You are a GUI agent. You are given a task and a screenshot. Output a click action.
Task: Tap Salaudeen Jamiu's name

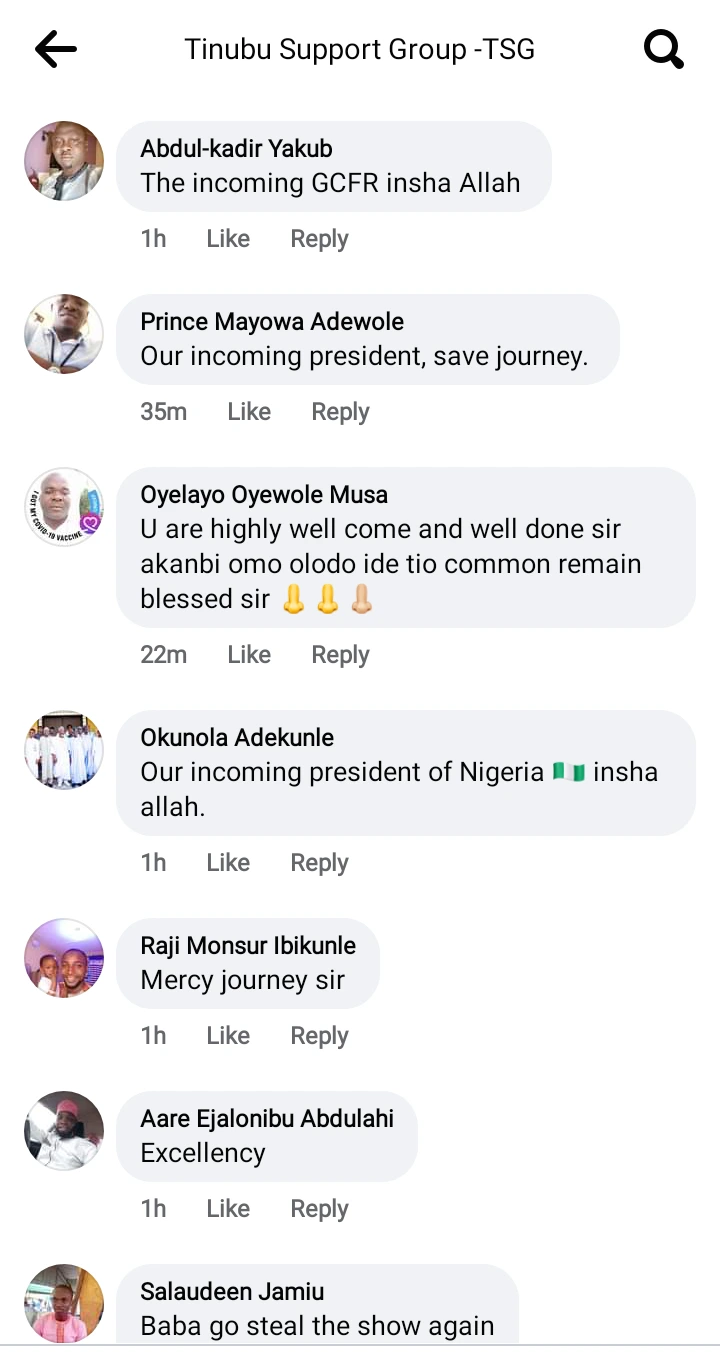pos(232,1291)
